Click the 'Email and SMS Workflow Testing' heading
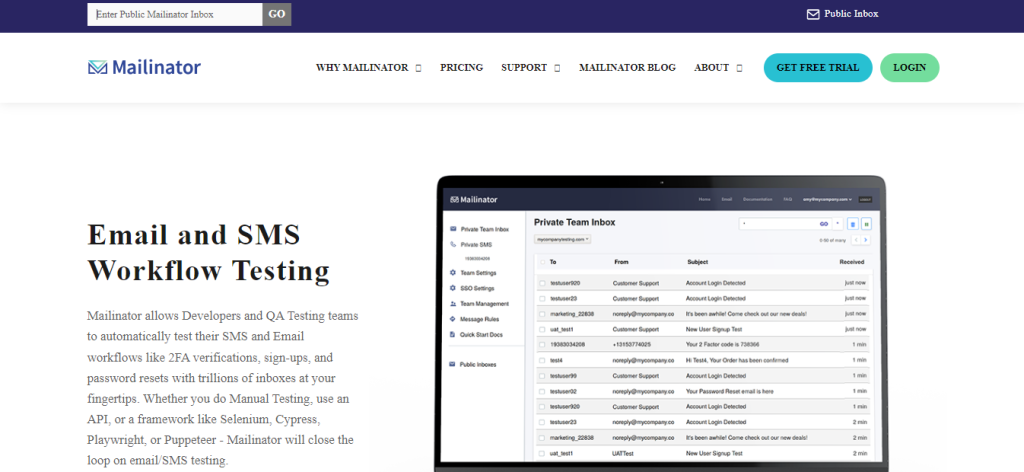 pos(209,252)
